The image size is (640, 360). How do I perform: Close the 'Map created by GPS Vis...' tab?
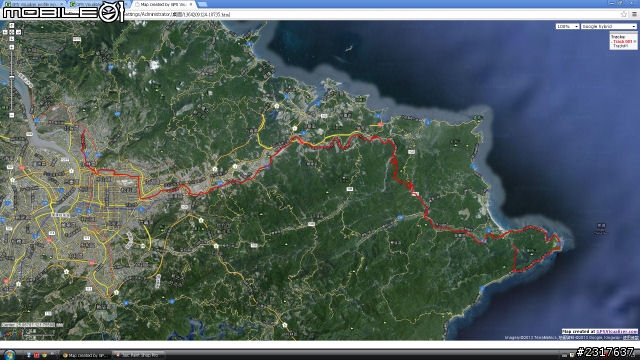(191, 4)
